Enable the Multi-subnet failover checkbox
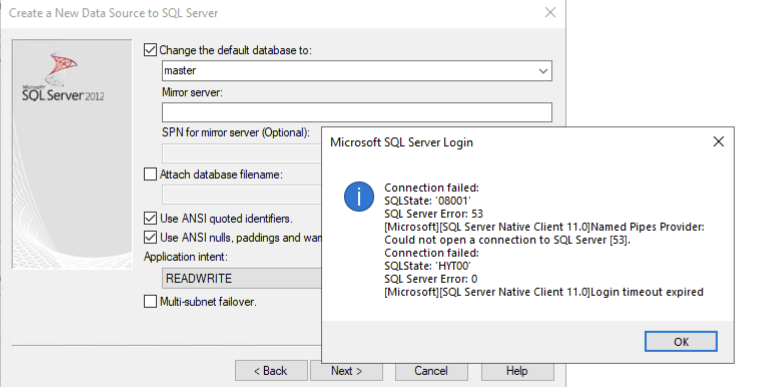 tap(150, 301)
